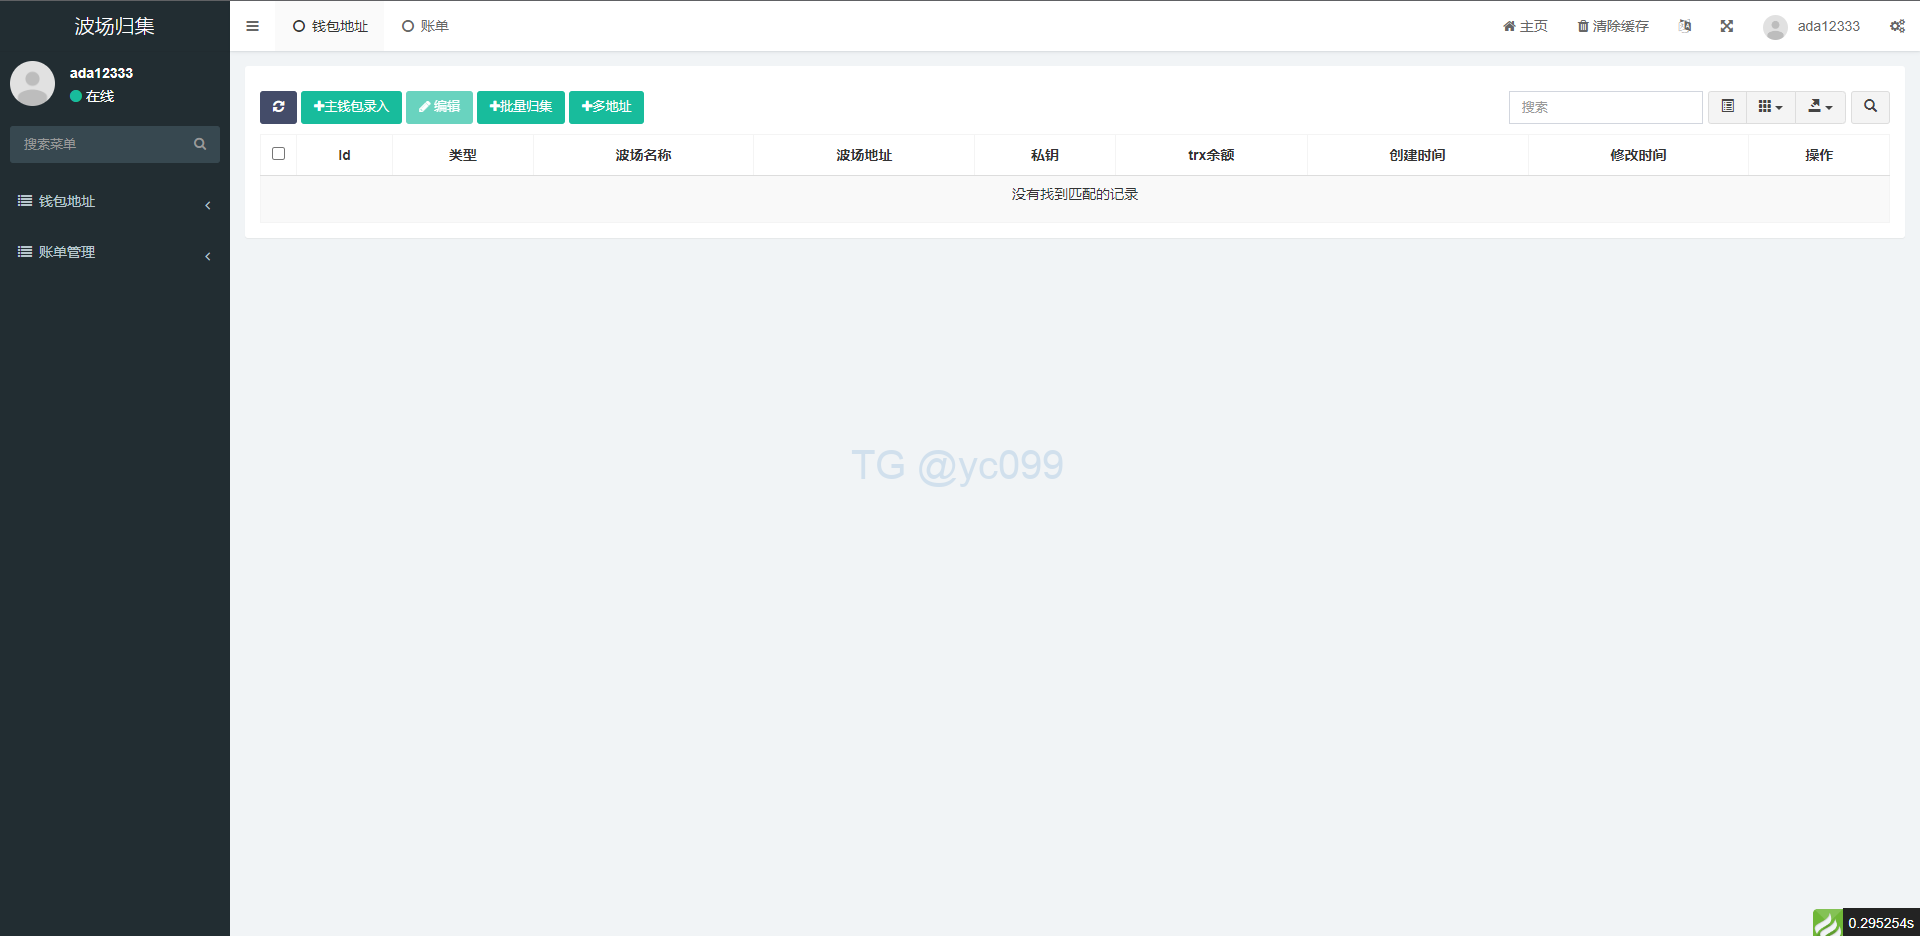Click the table search magnifier button
The height and width of the screenshot is (936, 1920).
coord(1869,107)
